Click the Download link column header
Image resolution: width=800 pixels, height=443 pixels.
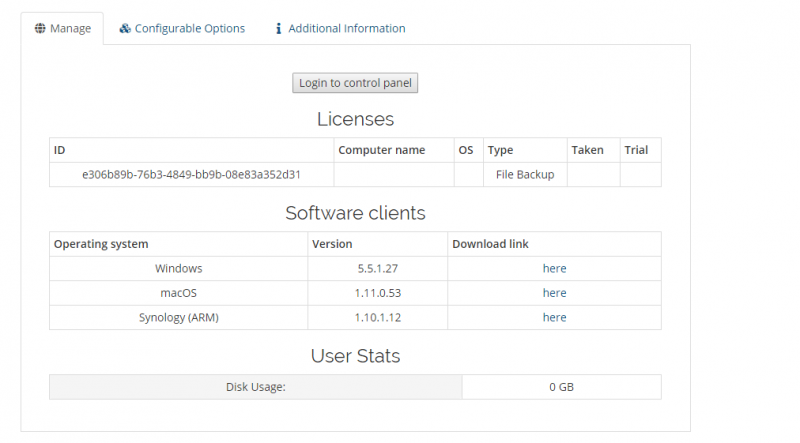[x=554, y=244]
